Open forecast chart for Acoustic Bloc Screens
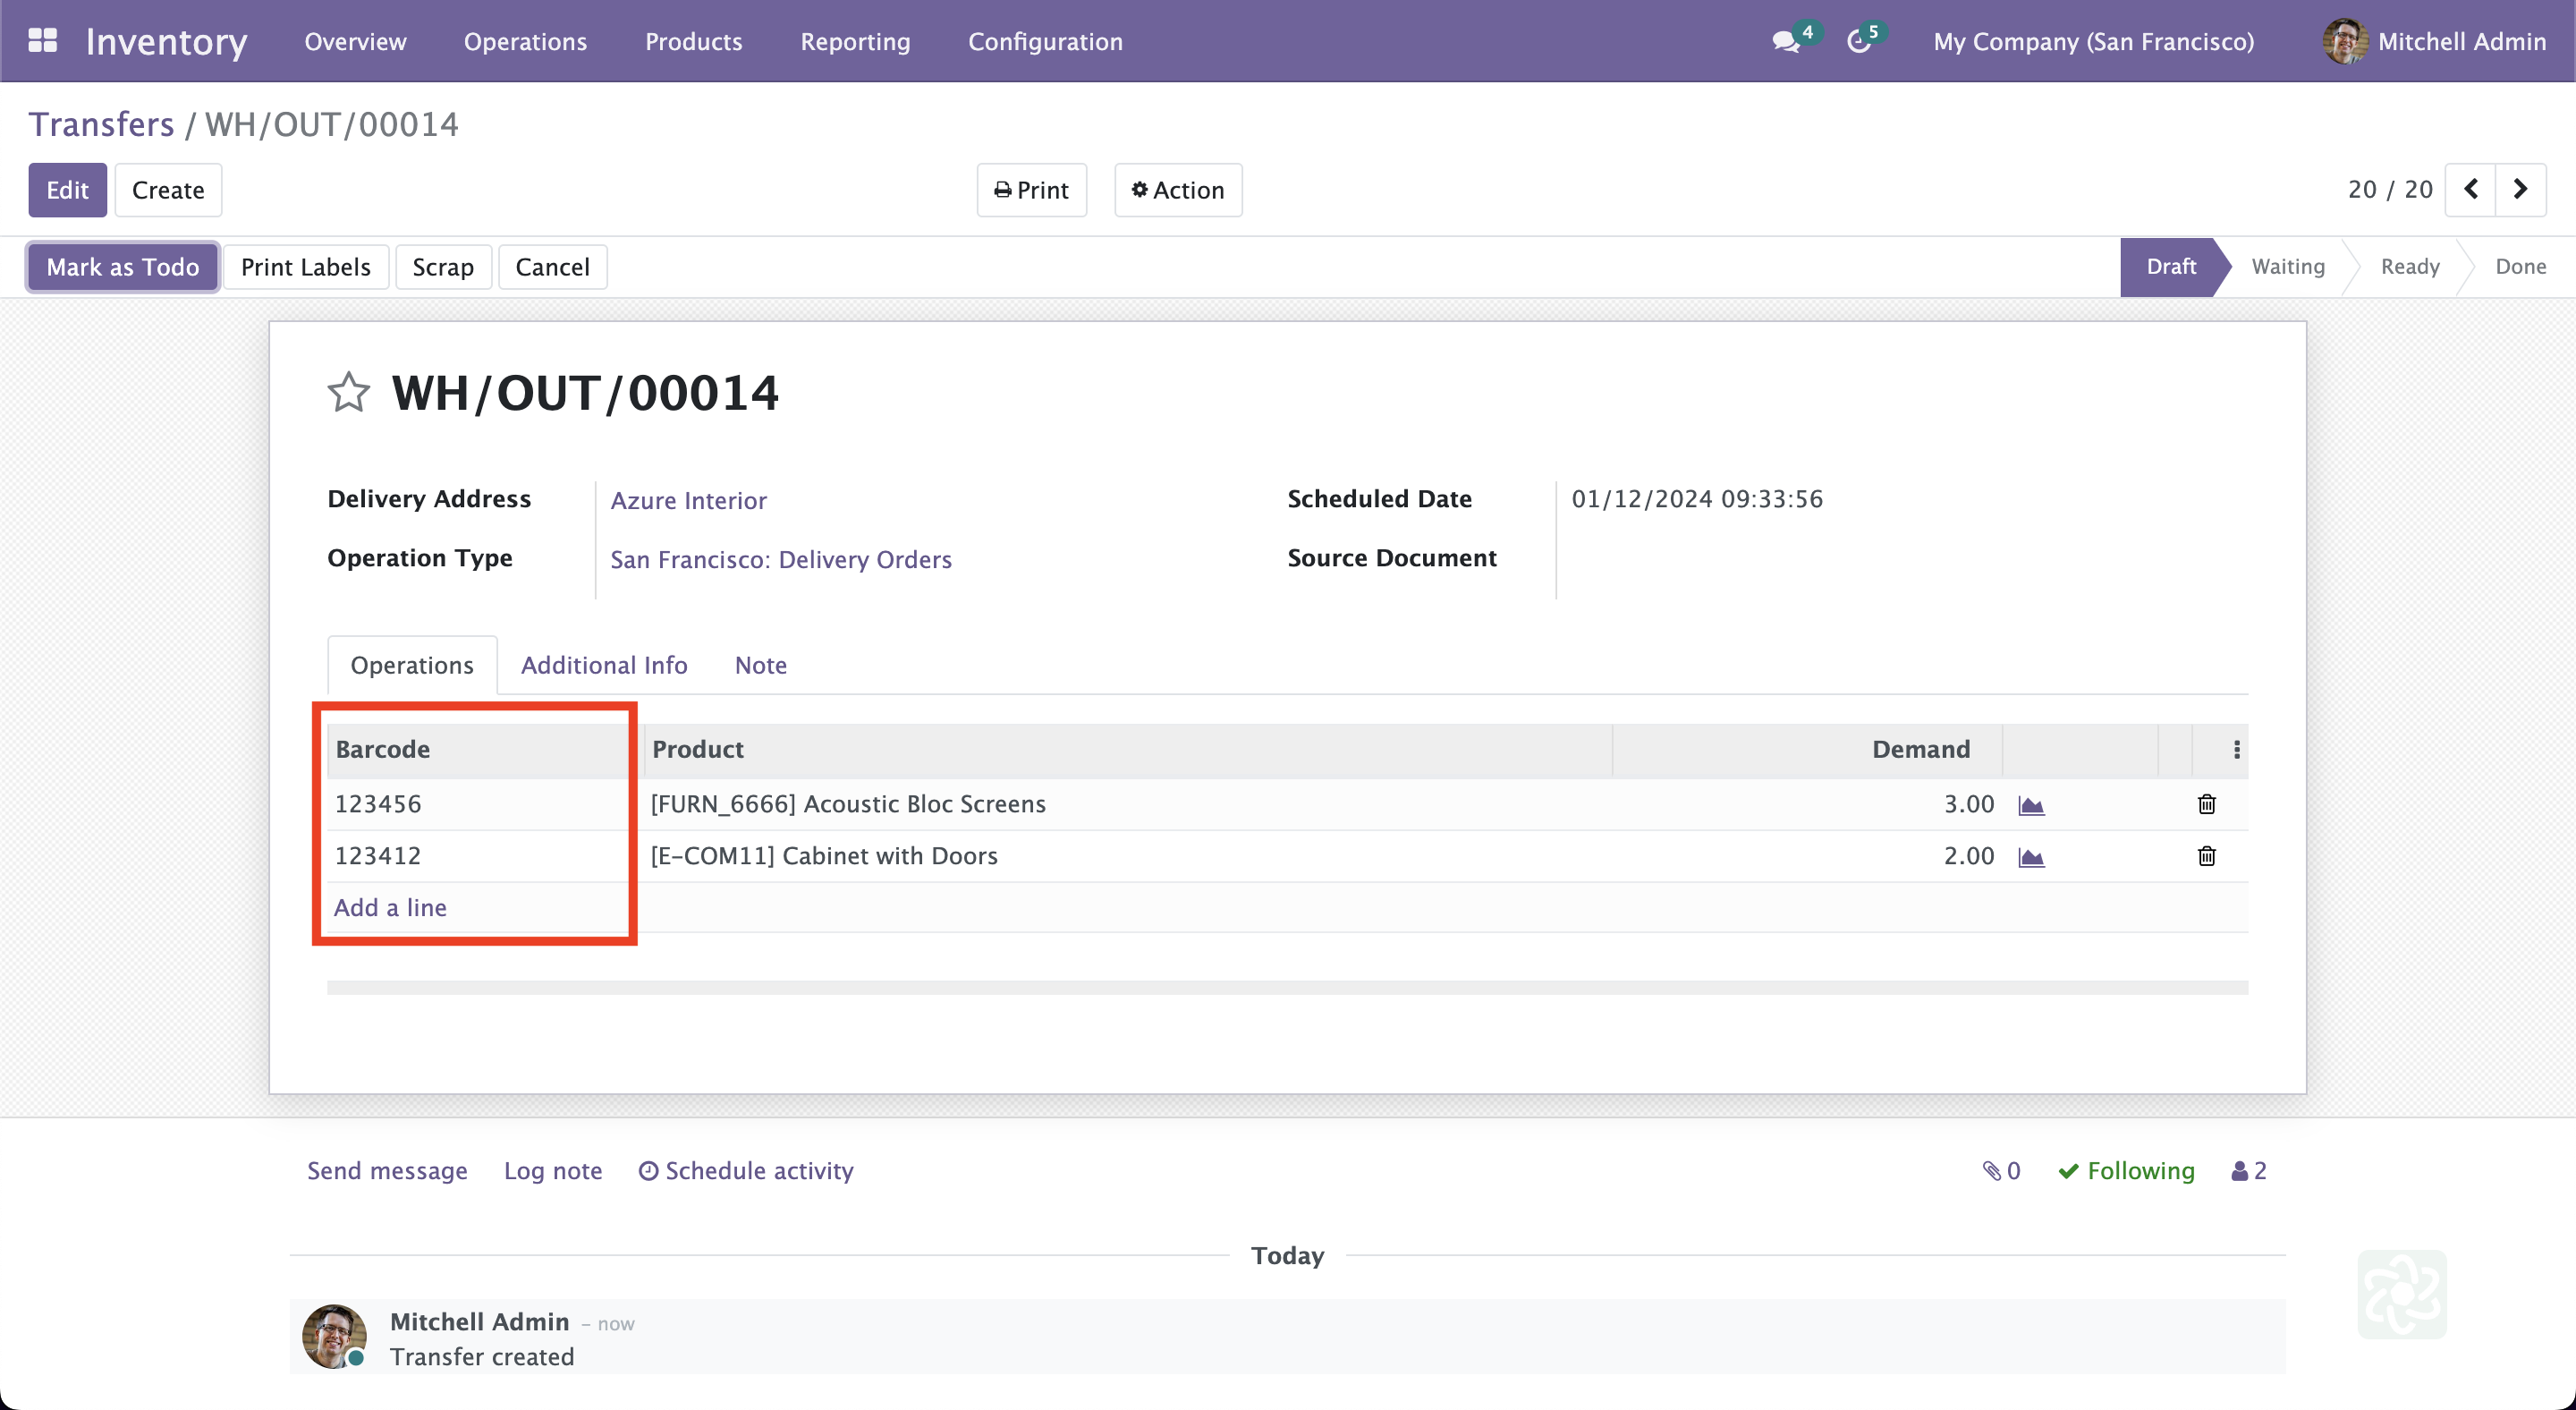This screenshot has width=2576, height=1410. [x=2031, y=805]
